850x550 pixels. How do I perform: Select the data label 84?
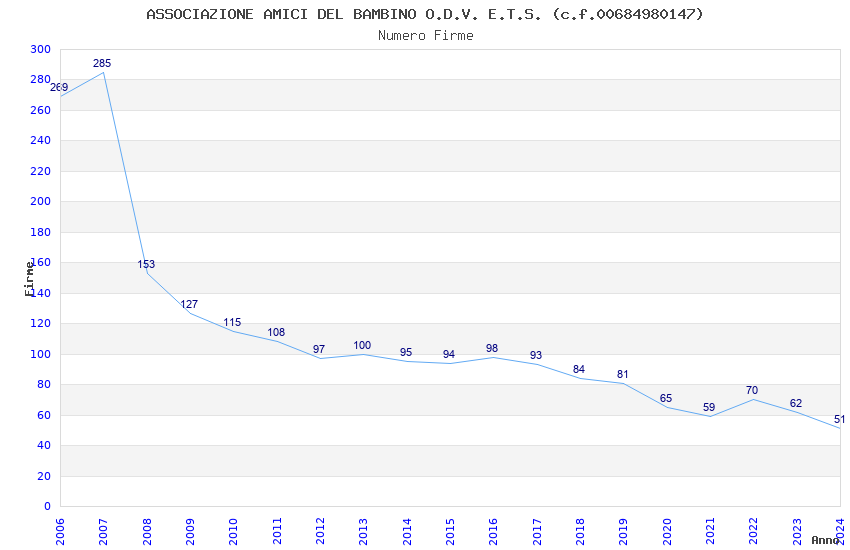pyautogui.click(x=579, y=370)
